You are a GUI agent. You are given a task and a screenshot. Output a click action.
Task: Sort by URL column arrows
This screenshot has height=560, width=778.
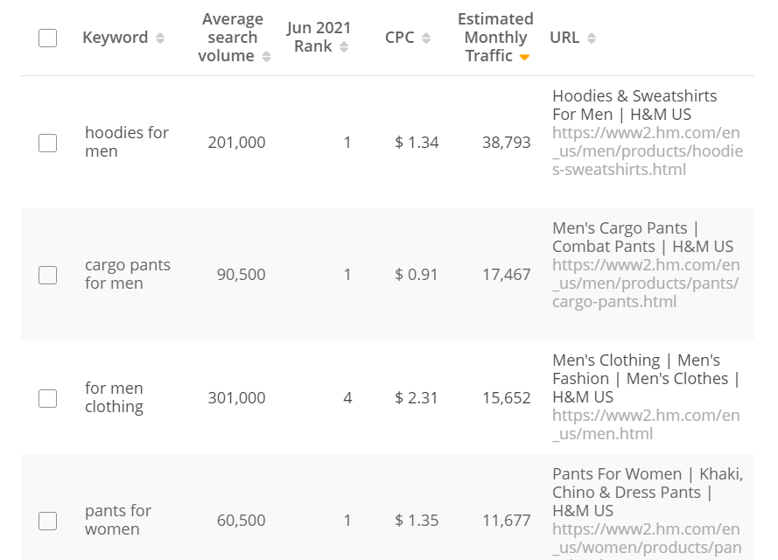pyautogui.click(x=591, y=38)
